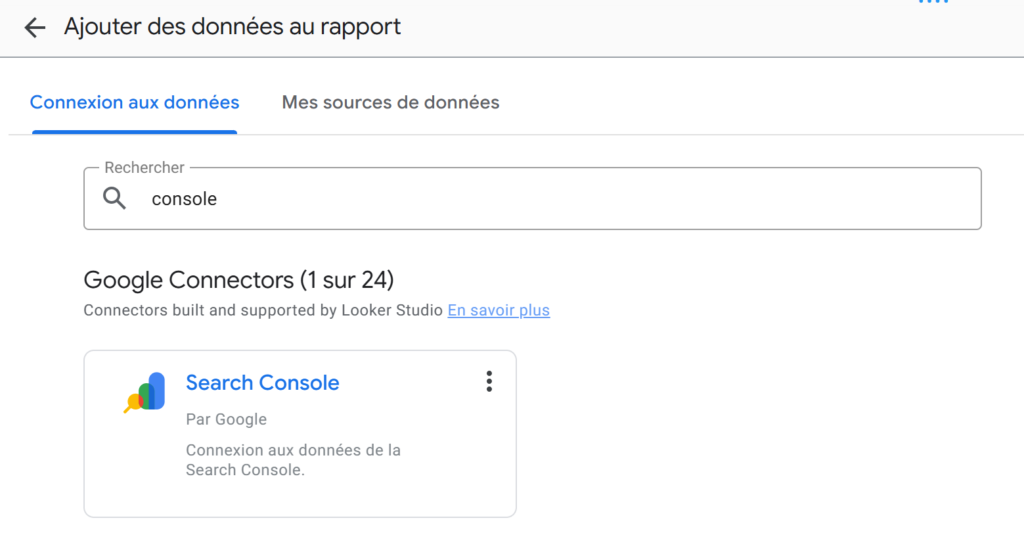The width and height of the screenshot is (1024, 537).
Task: Click the Ajouter des données au rapport title
Action: pyautogui.click(x=232, y=27)
